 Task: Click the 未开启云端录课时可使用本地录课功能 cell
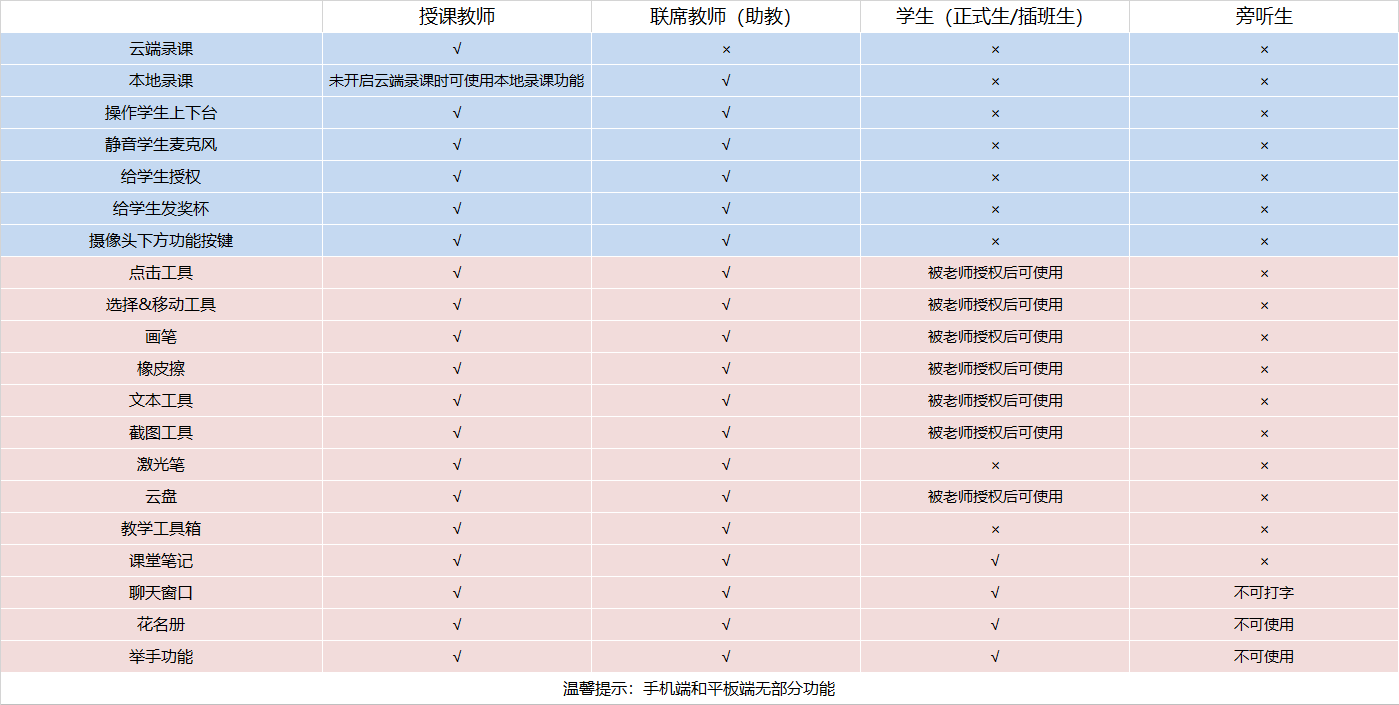click(x=457, y=81)
